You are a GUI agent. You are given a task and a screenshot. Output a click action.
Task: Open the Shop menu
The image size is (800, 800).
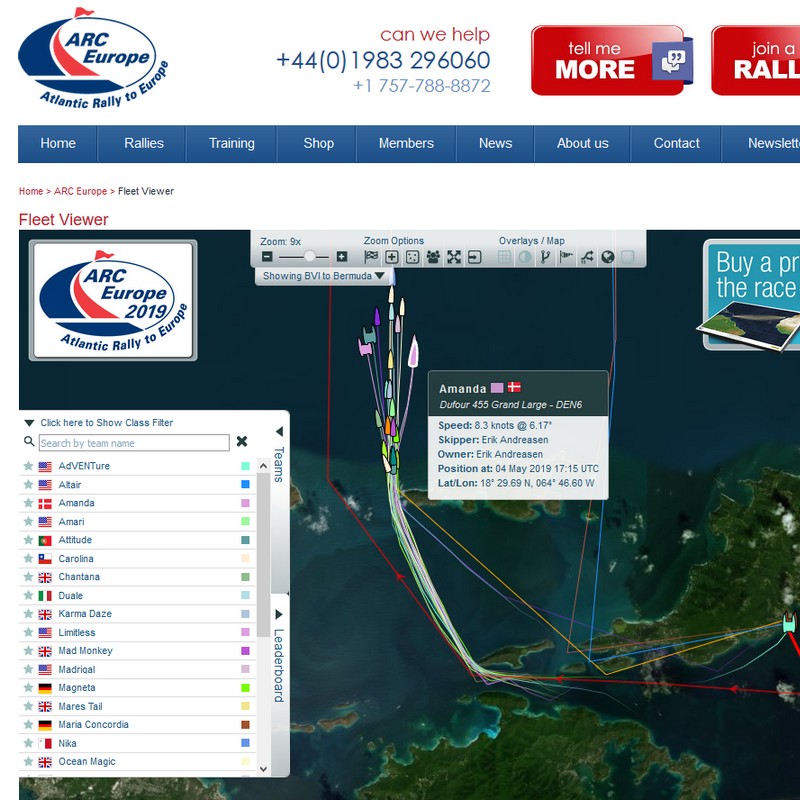(318, 143)
